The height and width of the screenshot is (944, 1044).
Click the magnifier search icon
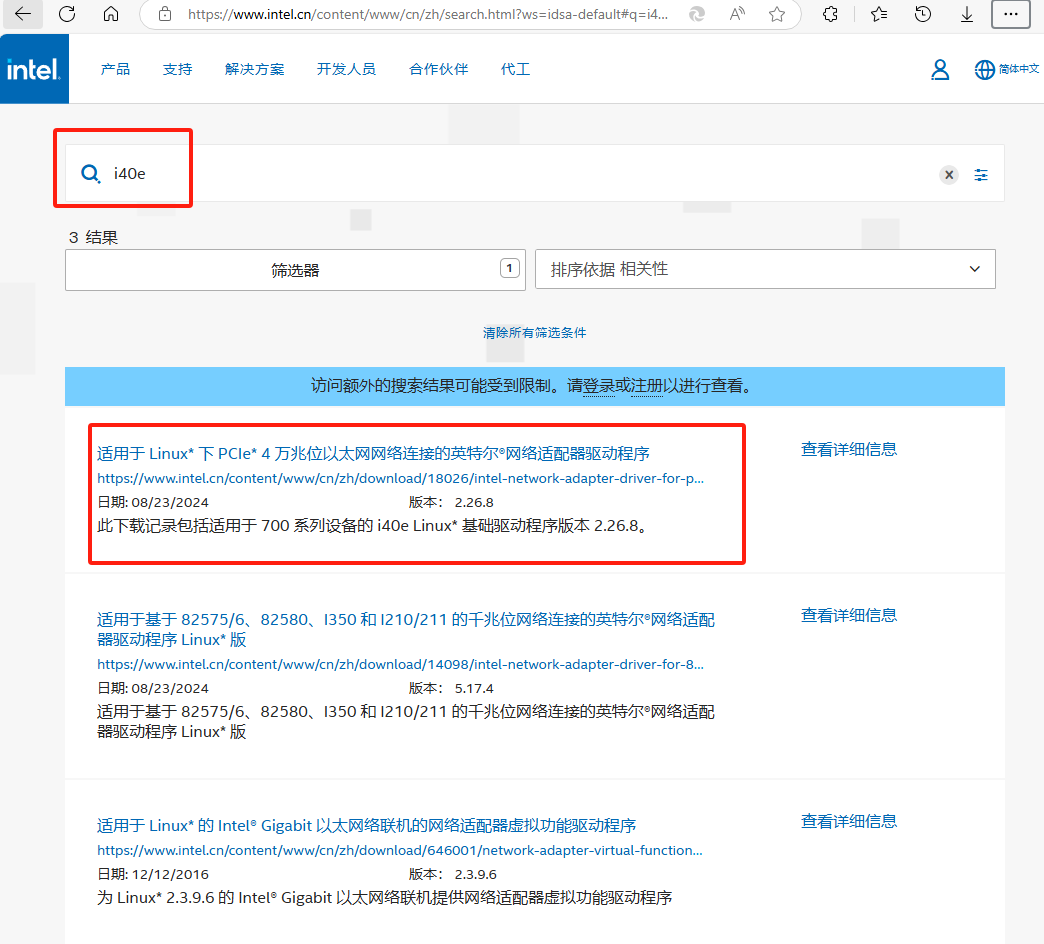point(91,174)
